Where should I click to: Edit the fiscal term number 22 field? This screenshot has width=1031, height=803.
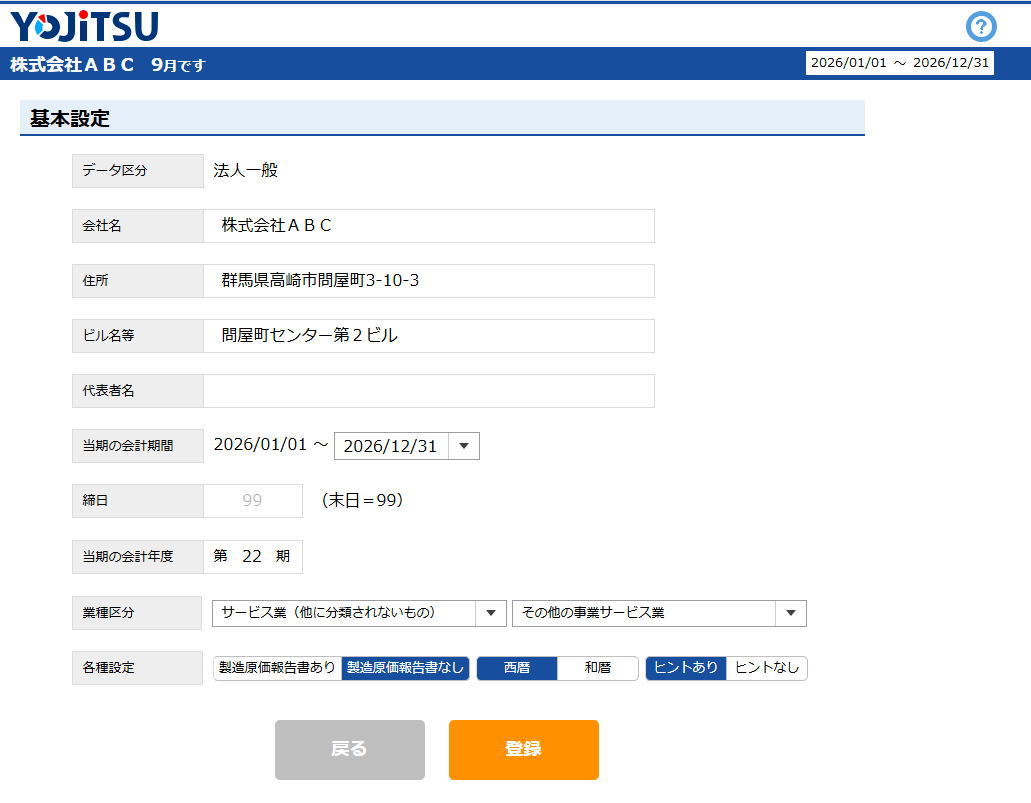coord(252,557)
